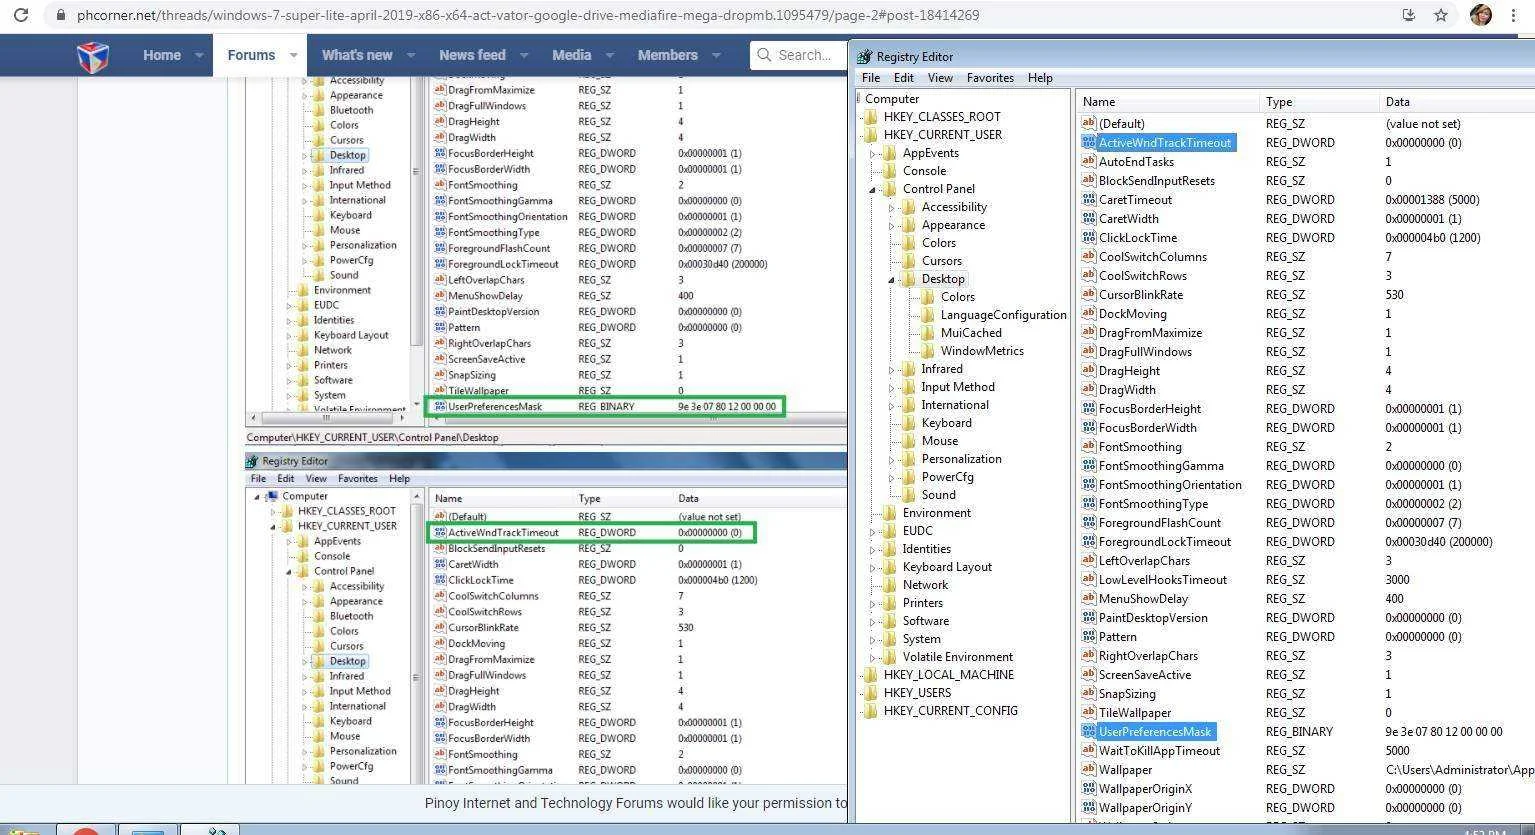Expand the Personalization key
Screen dimensions: 1535x835
pyautogui.click(x=892, y=459)
